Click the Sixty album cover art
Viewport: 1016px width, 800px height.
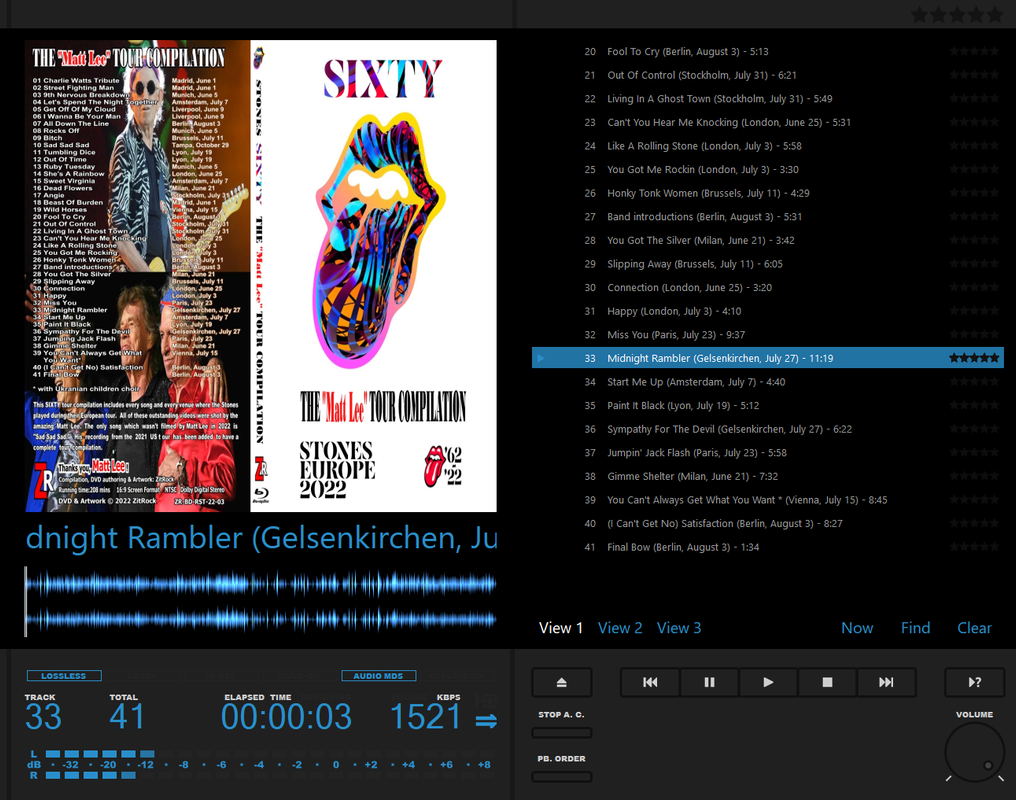coord(260,276)
